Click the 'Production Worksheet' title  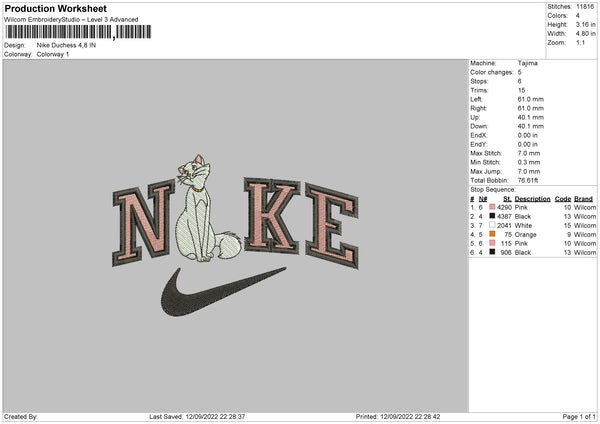(x=55, y=8)
